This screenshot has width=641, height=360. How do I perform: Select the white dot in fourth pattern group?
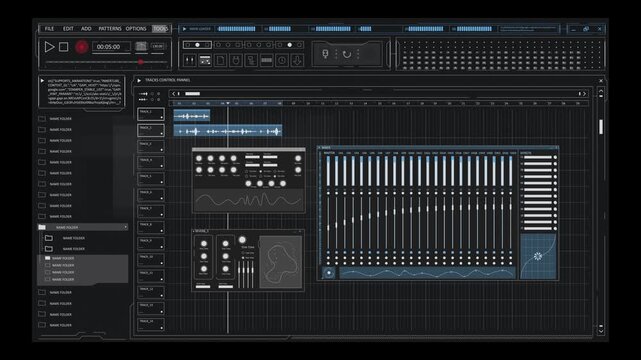coord(289,45)
